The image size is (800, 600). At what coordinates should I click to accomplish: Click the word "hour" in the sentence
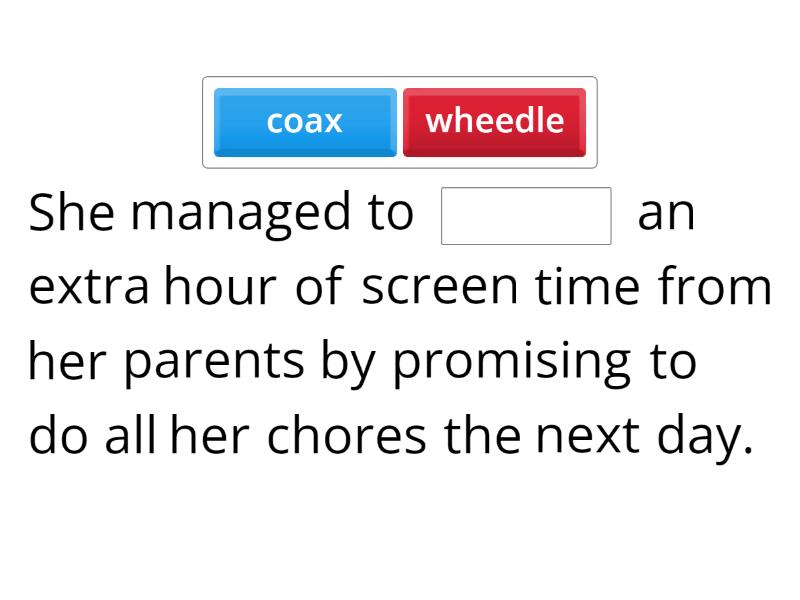(x=220, y=287)
